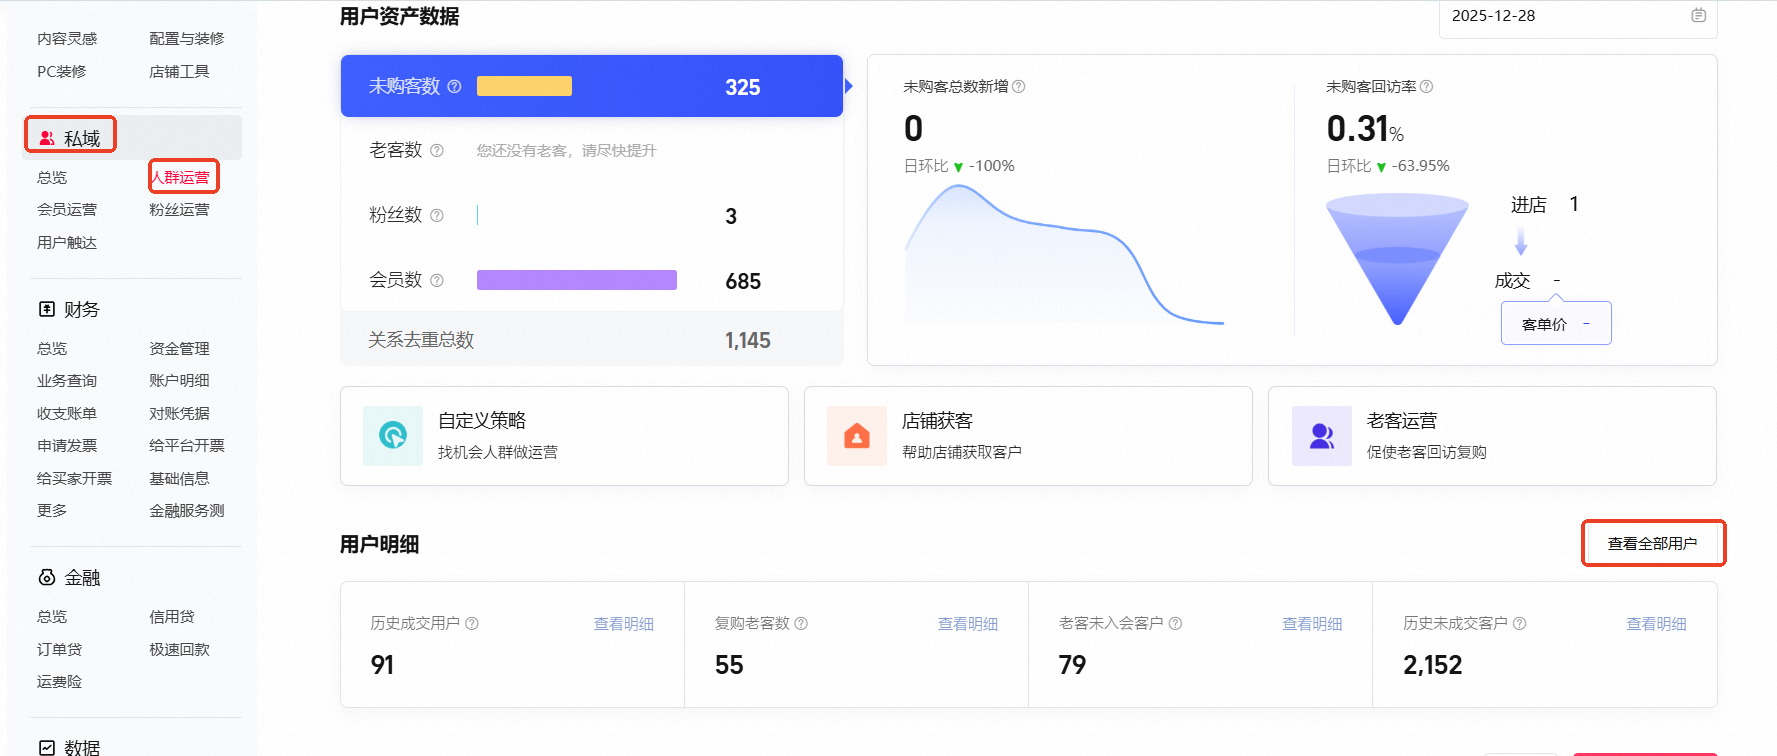Image resolution: width=1777 pixels, height=756 pixels.
Task: Open help icon beside 会员数
Action: 437,281
